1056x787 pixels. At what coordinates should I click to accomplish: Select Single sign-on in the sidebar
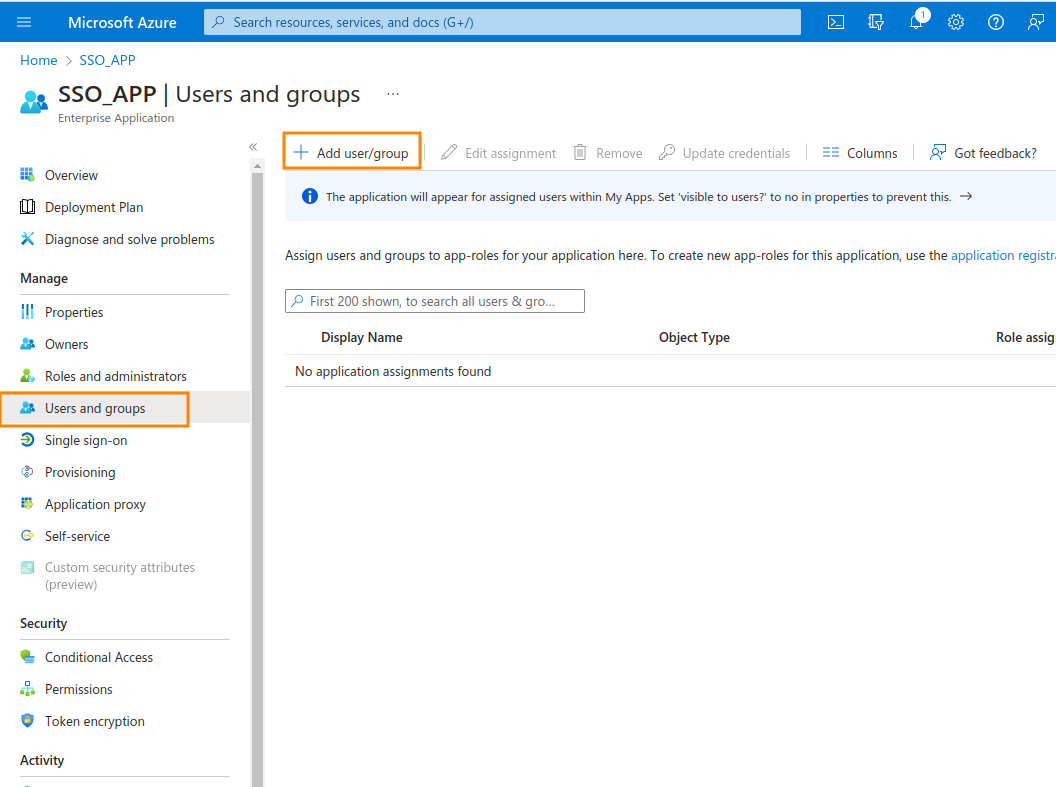86,440
